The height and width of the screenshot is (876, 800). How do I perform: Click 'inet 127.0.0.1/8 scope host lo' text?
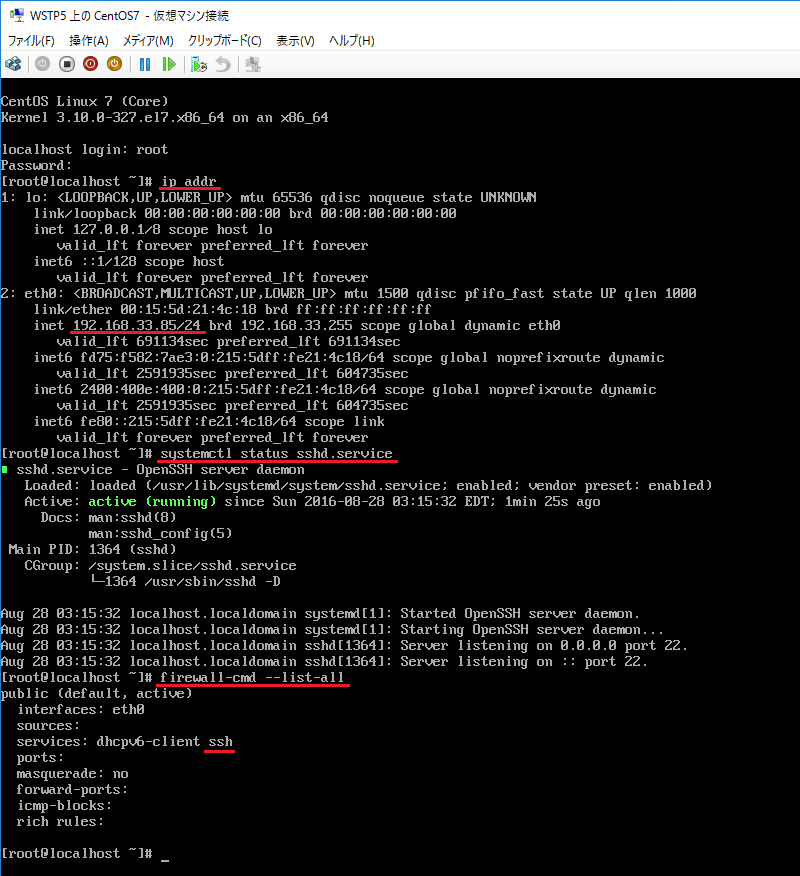coord(153,229)
